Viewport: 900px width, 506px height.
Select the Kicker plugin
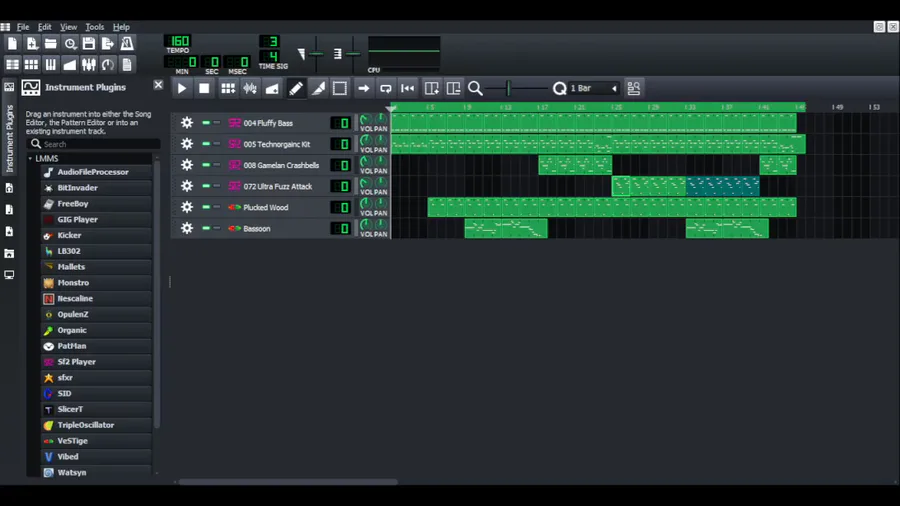(96, 235)
